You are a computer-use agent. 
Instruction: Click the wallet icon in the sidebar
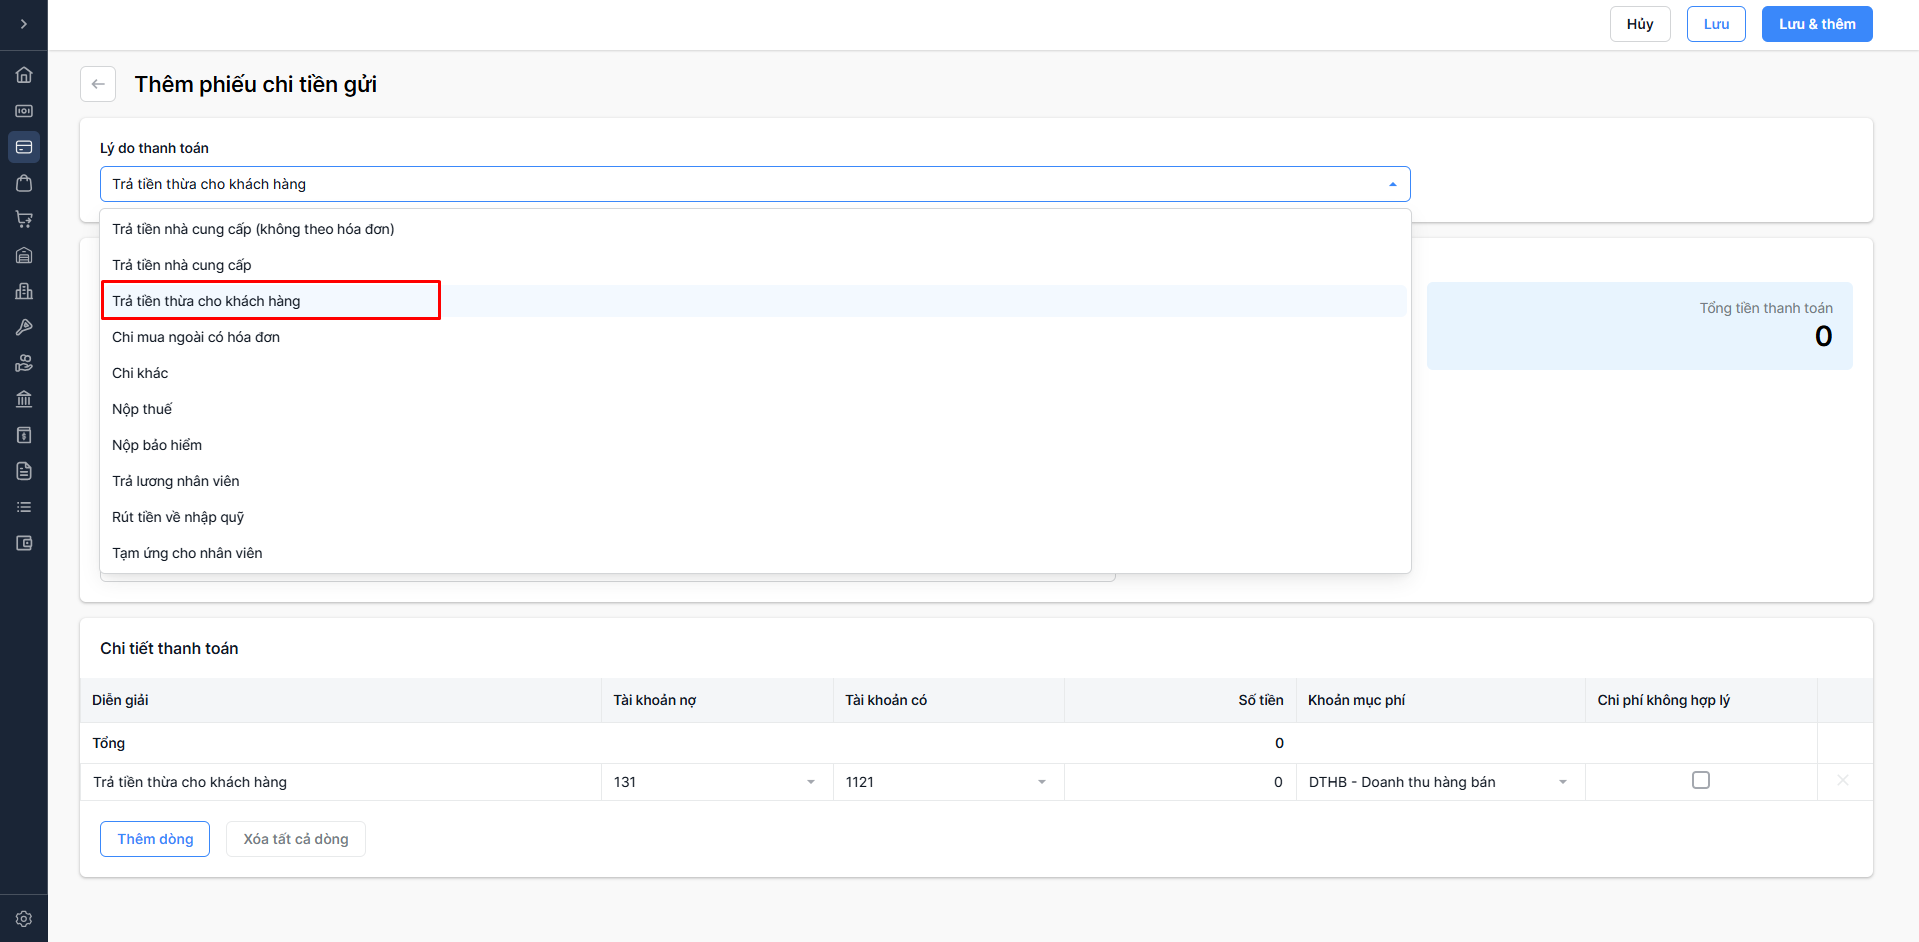coord(24,543)
